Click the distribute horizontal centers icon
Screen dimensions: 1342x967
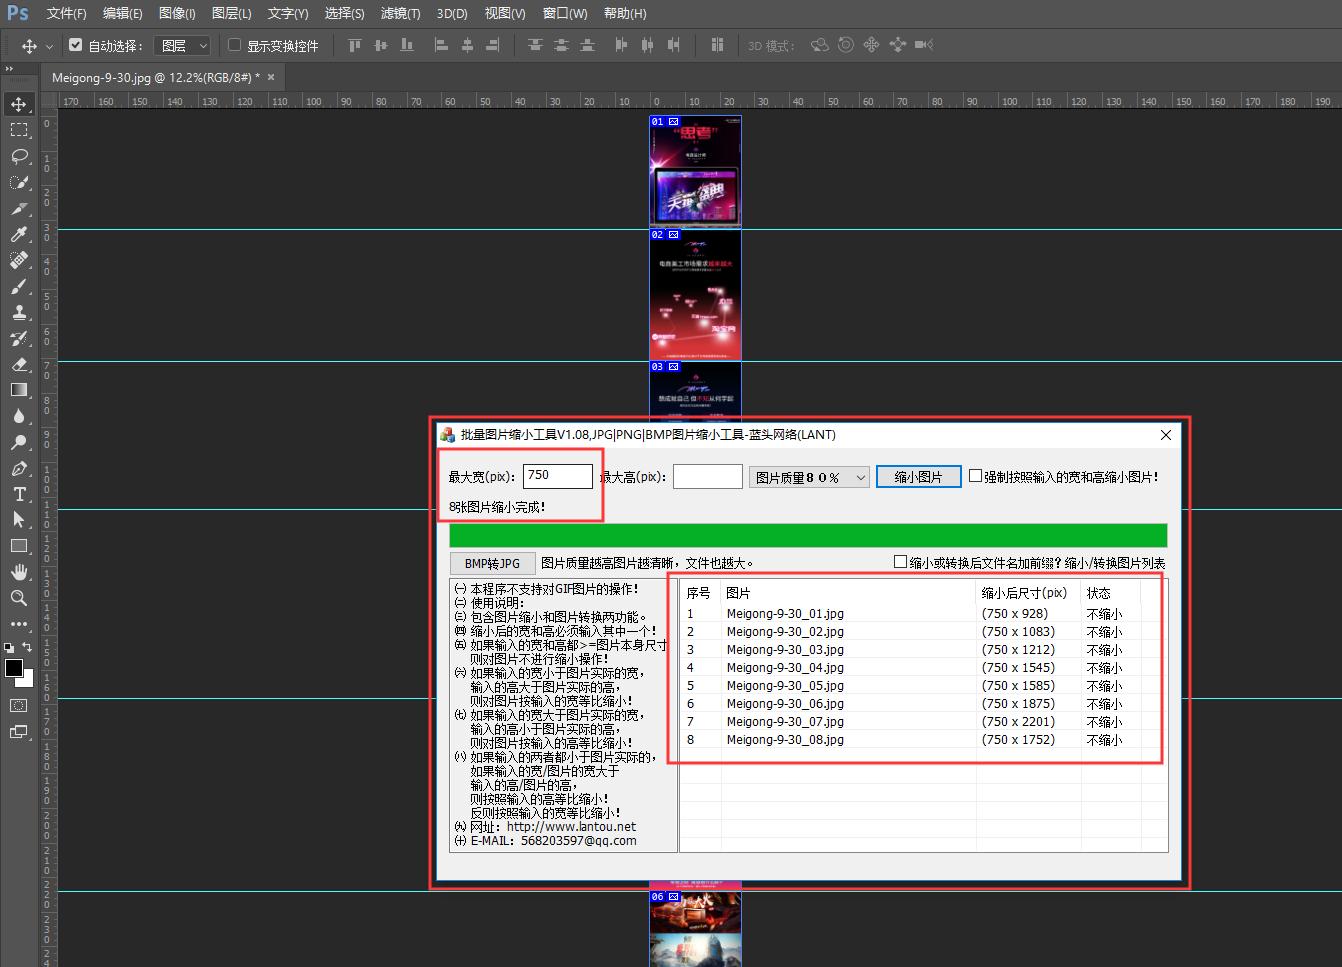(647, 44)
